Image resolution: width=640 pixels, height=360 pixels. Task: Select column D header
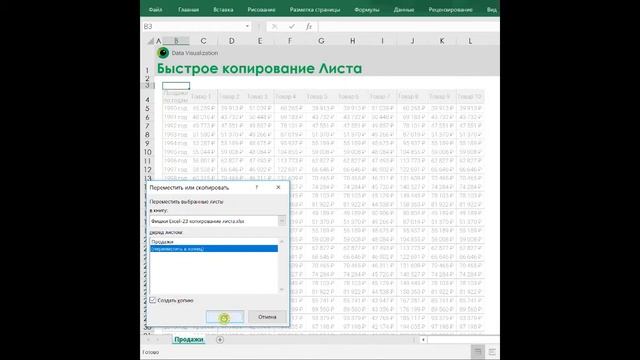231,41
